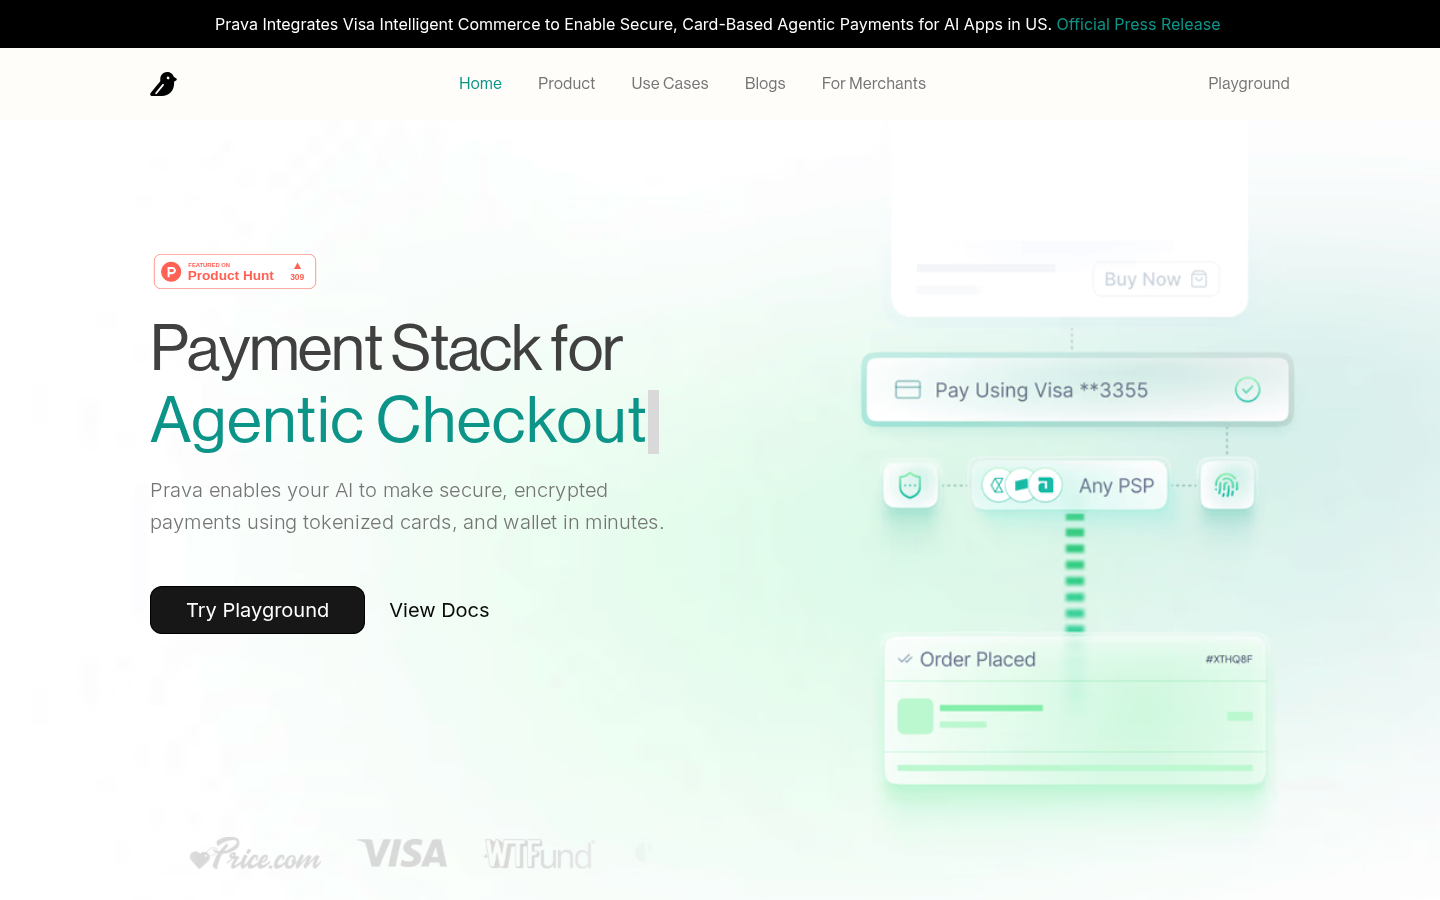Click the Order Placed double-check icon

pyautogui.click(x=905, y=659)
